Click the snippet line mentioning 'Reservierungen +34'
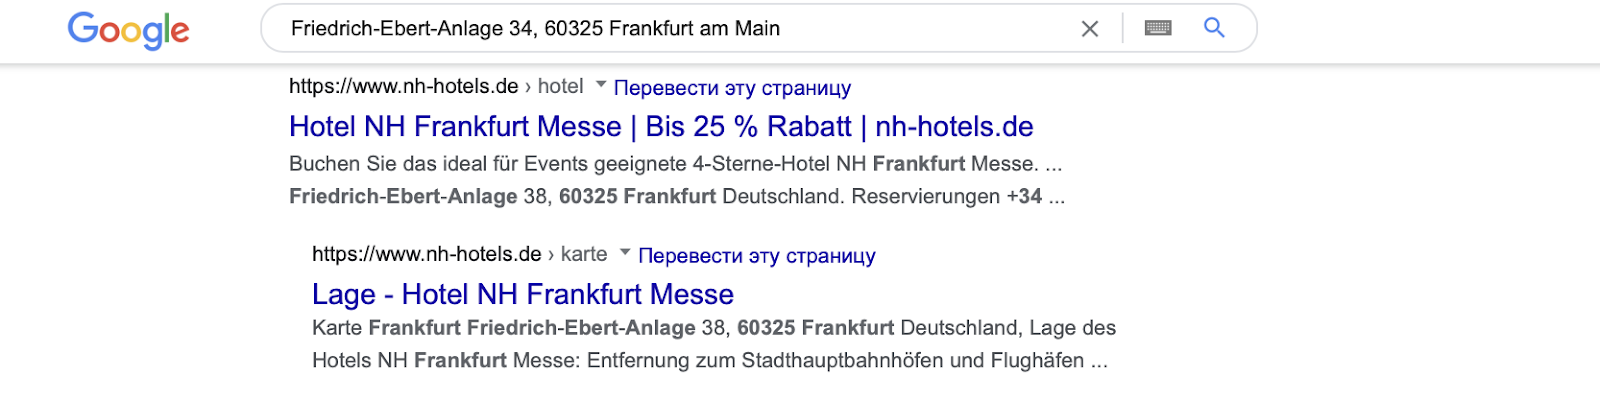This screenshot has height=401, width=1600. 677,197
